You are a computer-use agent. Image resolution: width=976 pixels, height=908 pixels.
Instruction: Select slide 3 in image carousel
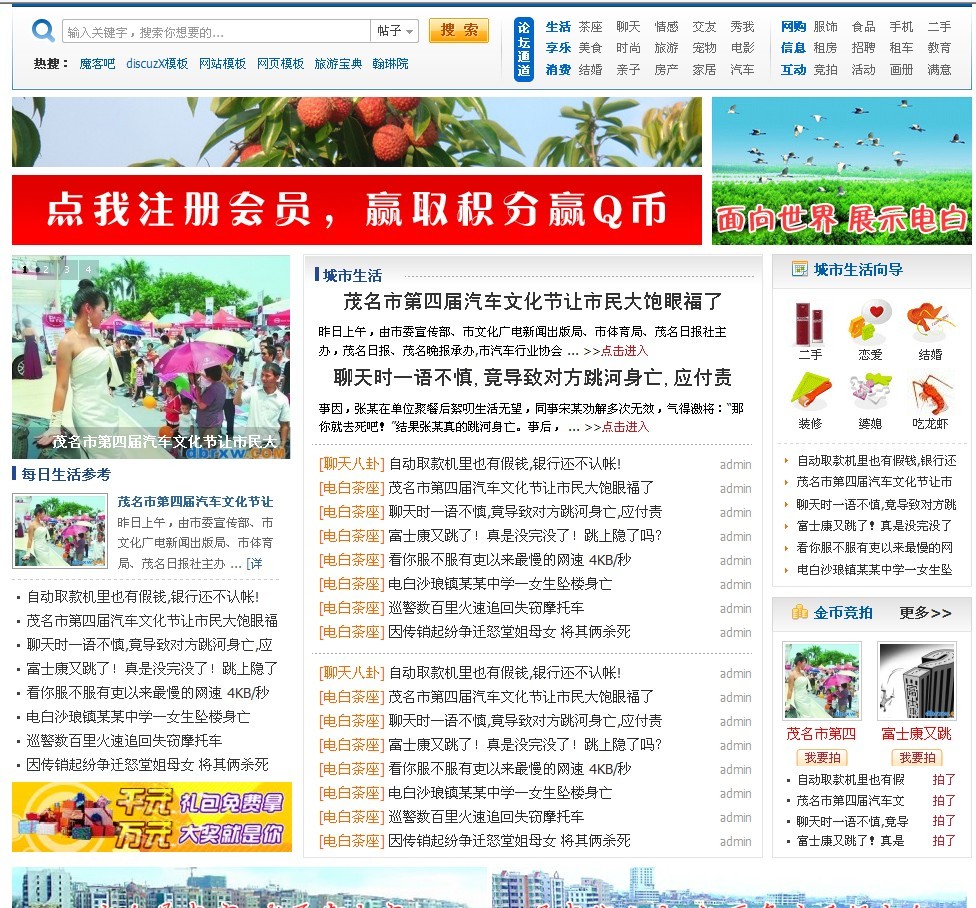[67, 269]
